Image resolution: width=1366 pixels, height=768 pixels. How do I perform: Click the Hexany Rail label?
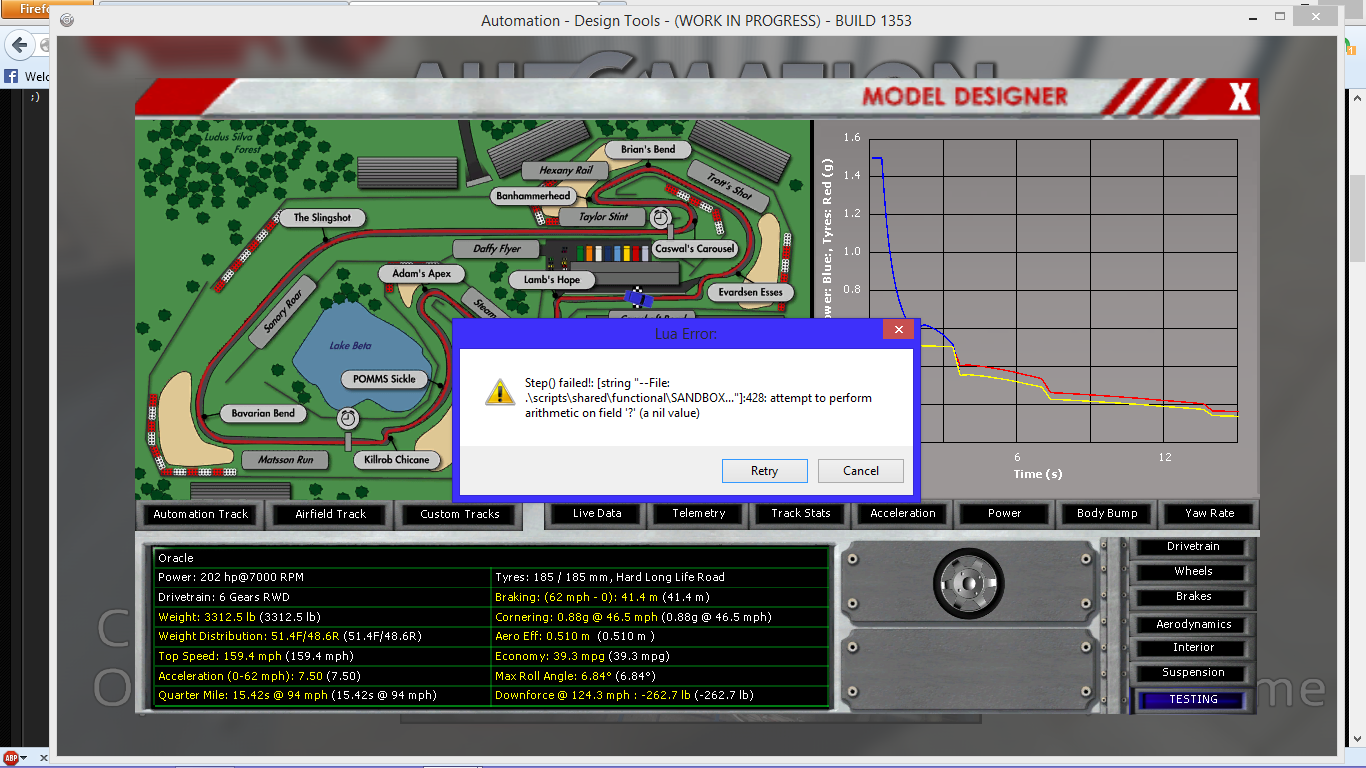pos(566,171)
